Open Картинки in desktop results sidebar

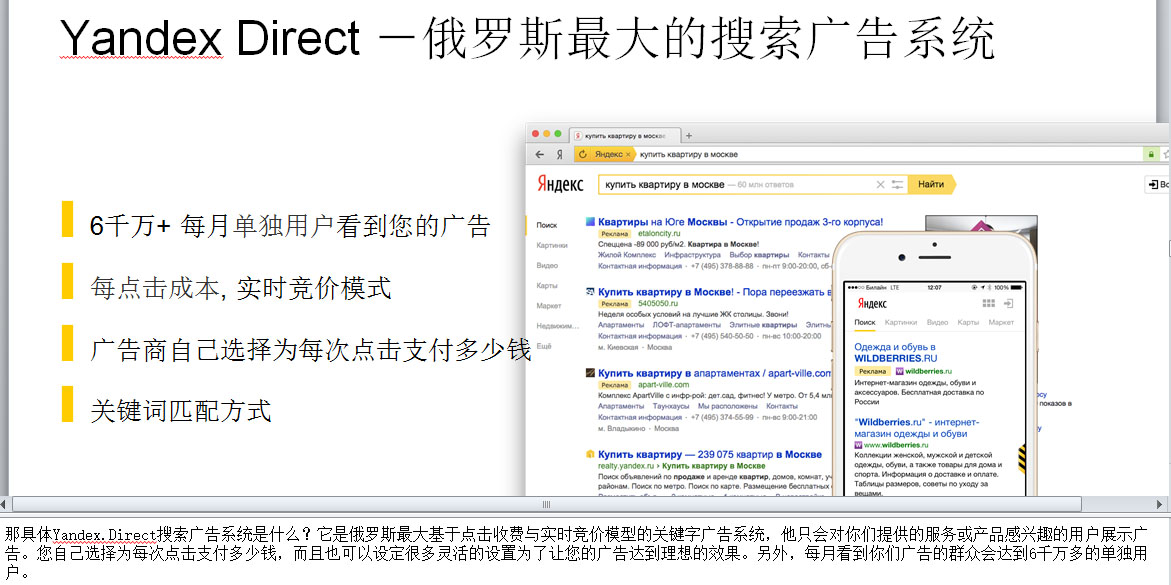(552, 245)
